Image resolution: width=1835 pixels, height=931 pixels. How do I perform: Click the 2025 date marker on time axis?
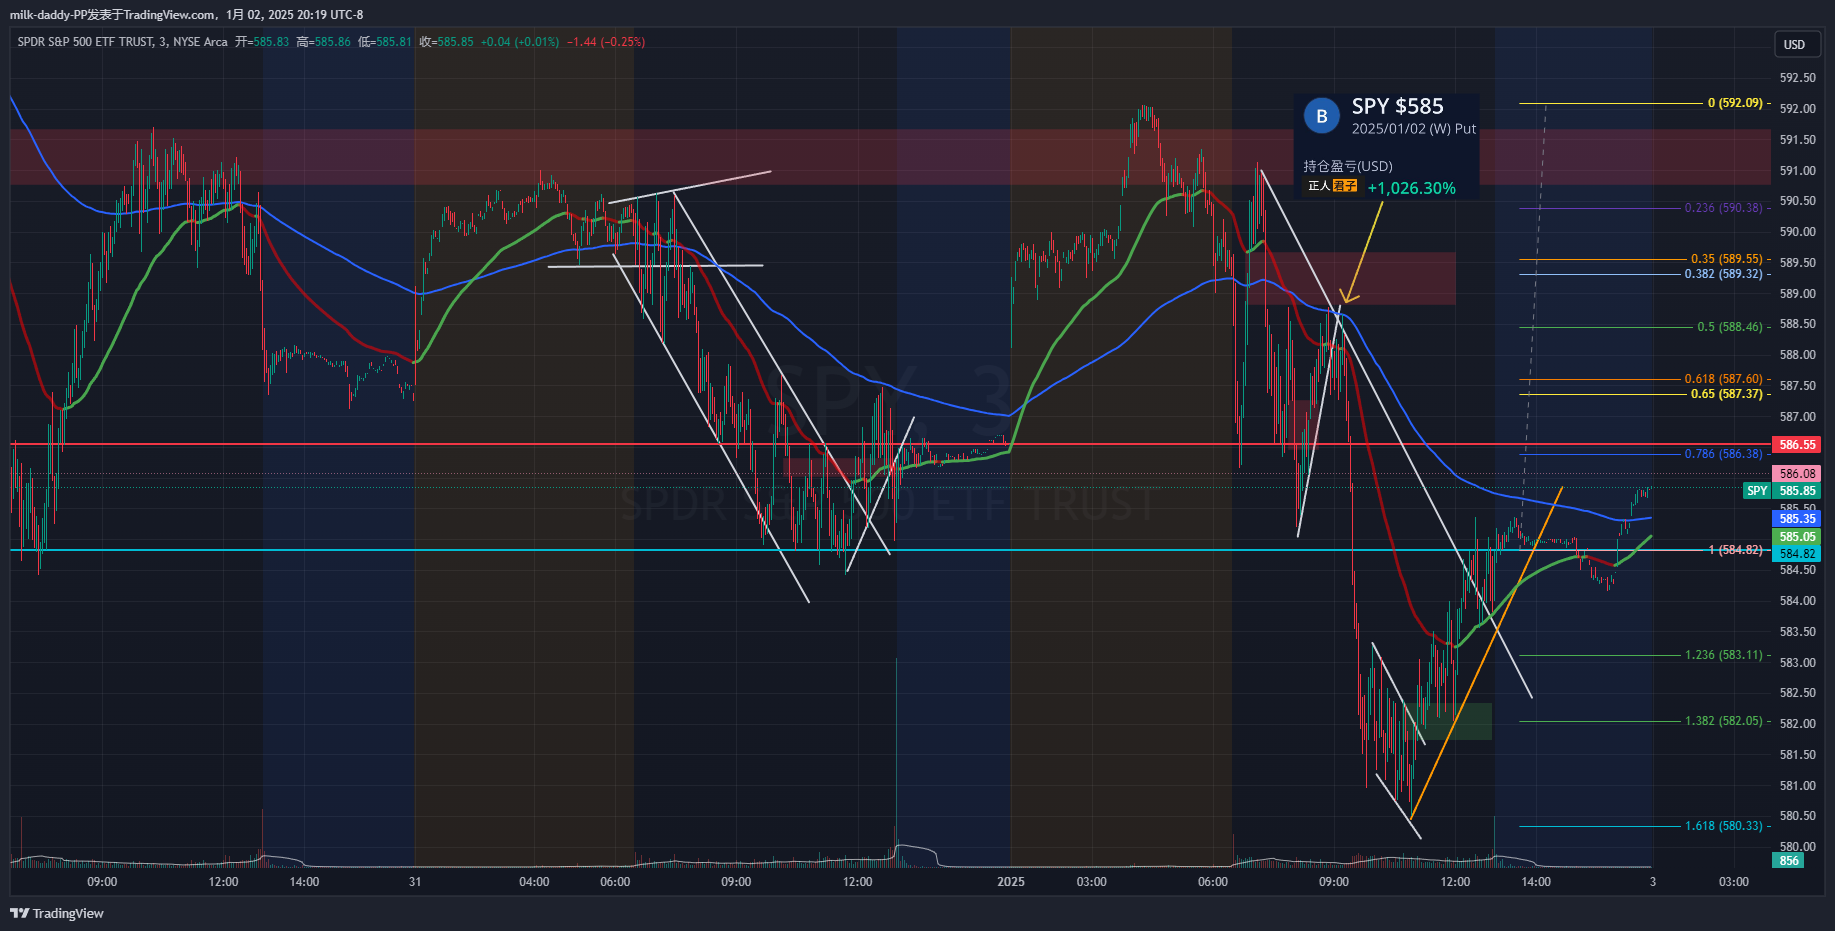coord(1010,882)
